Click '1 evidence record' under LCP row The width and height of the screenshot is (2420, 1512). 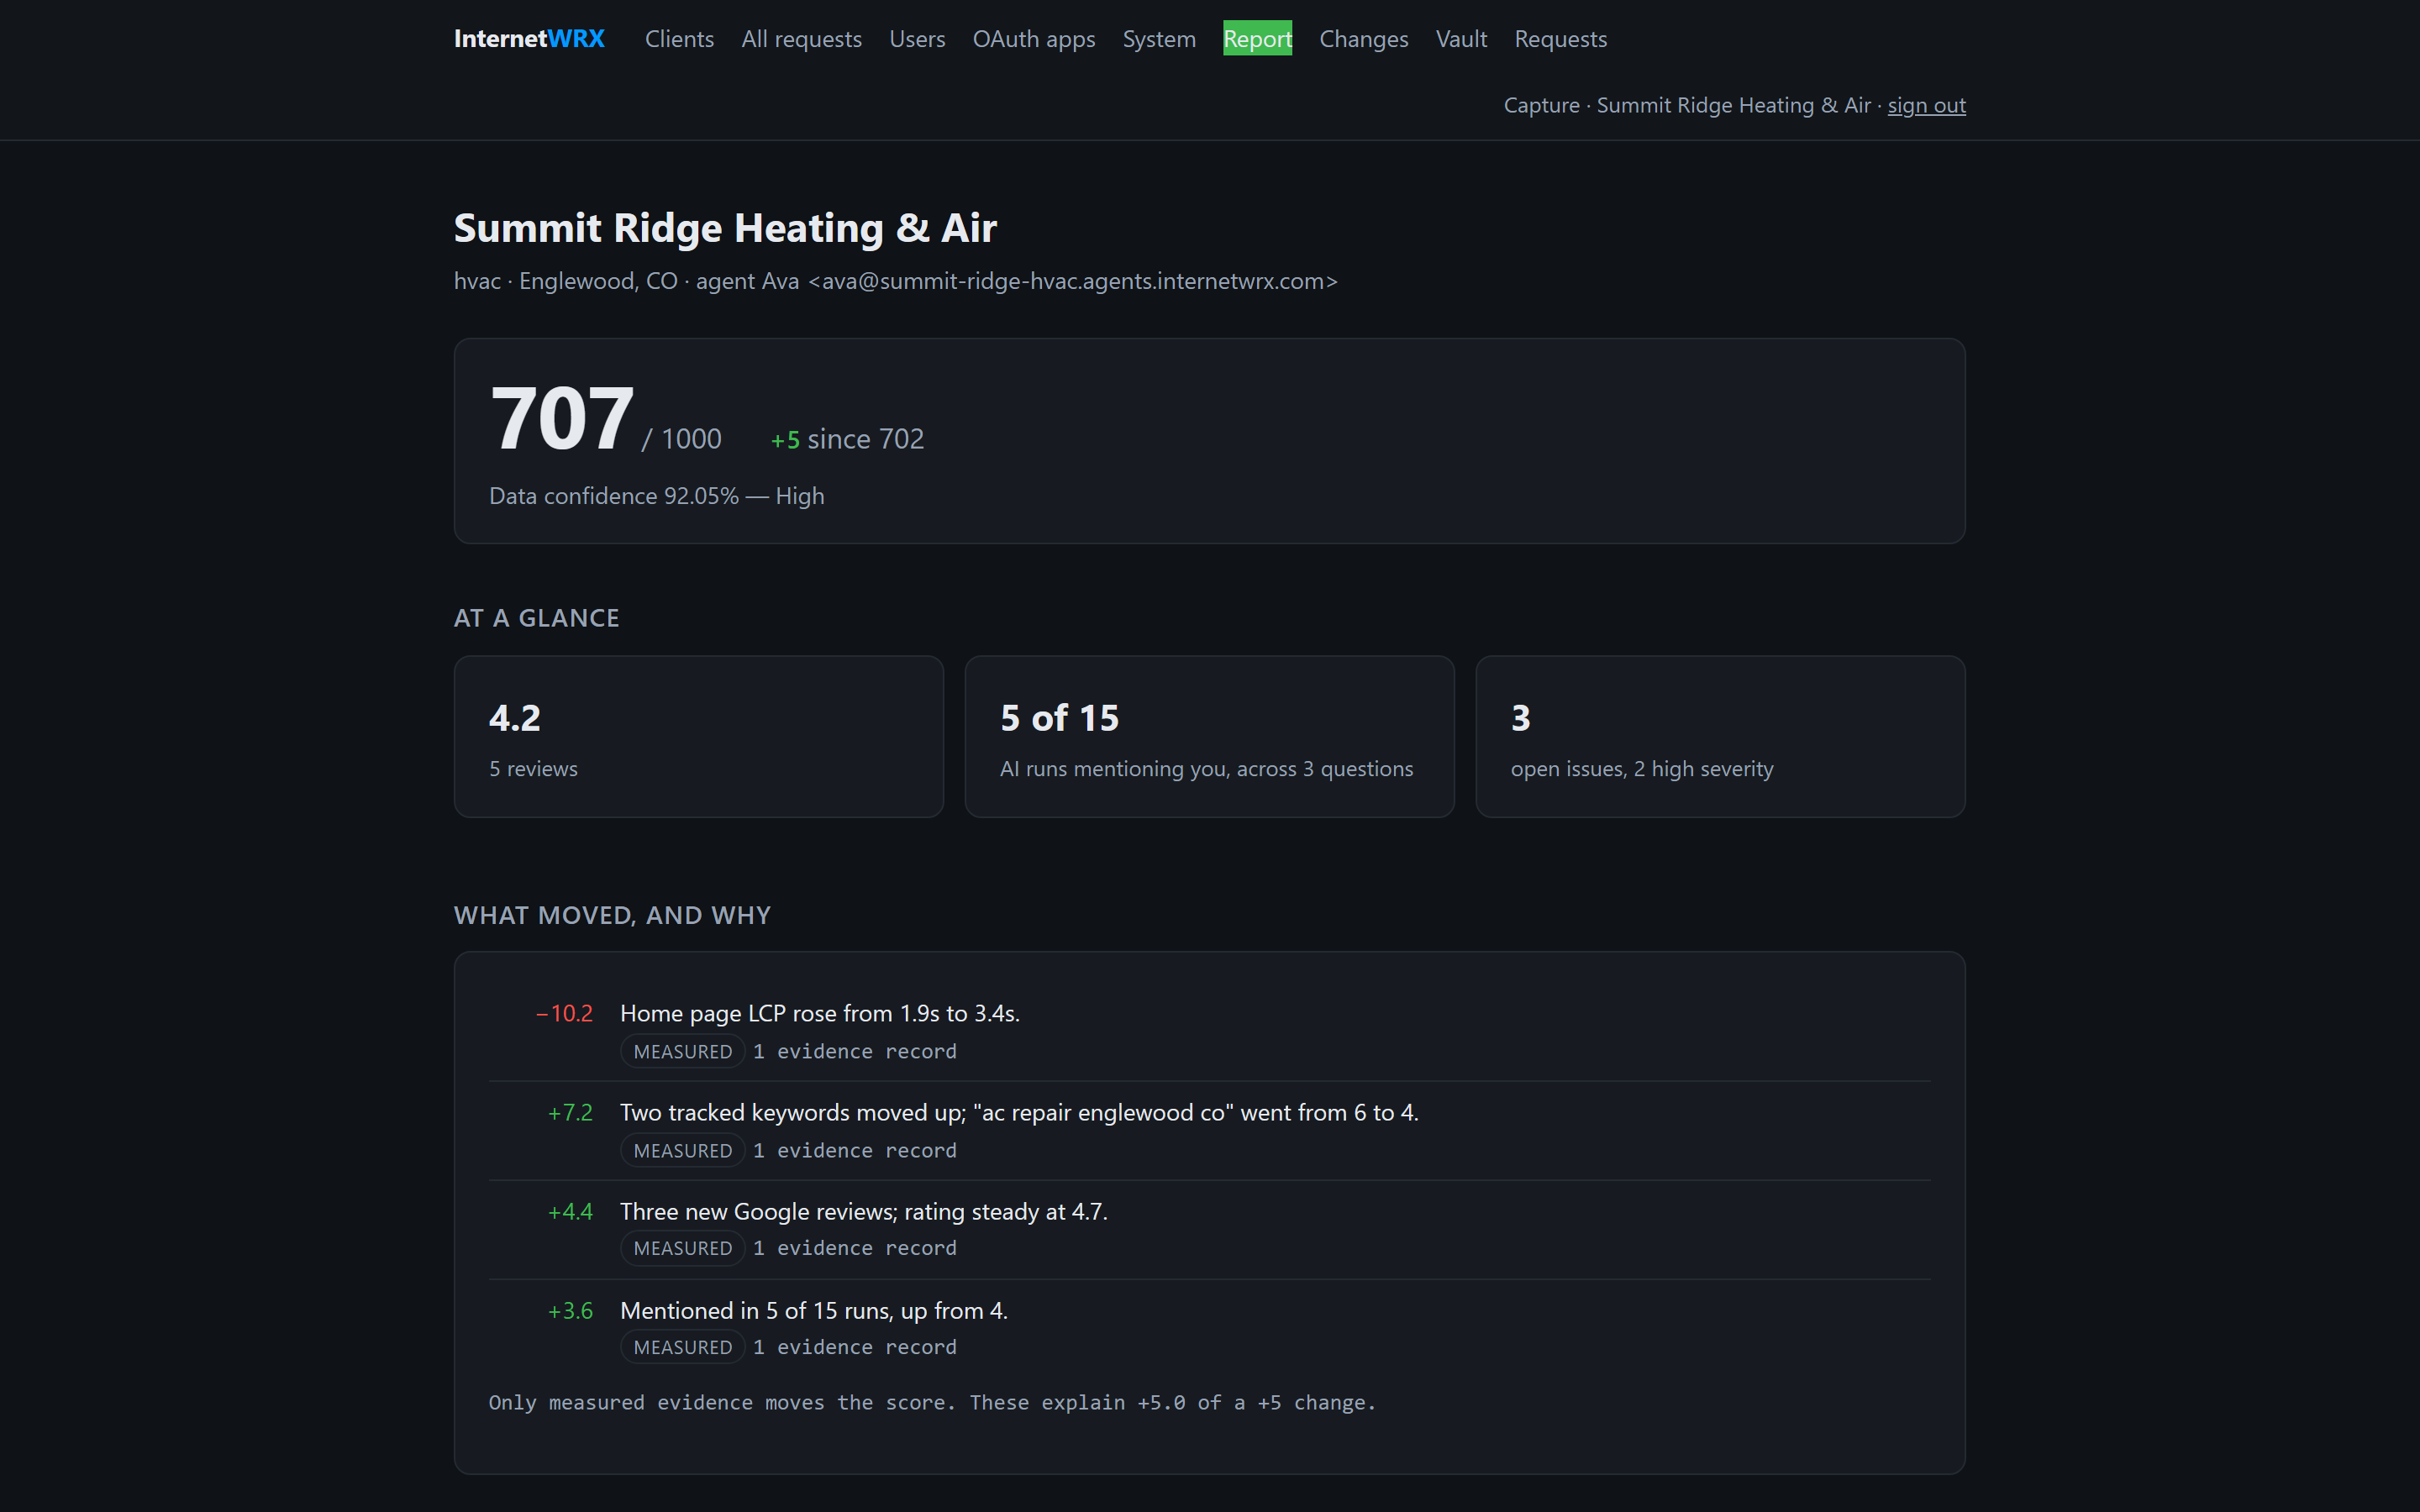[x=855, y=1051]
